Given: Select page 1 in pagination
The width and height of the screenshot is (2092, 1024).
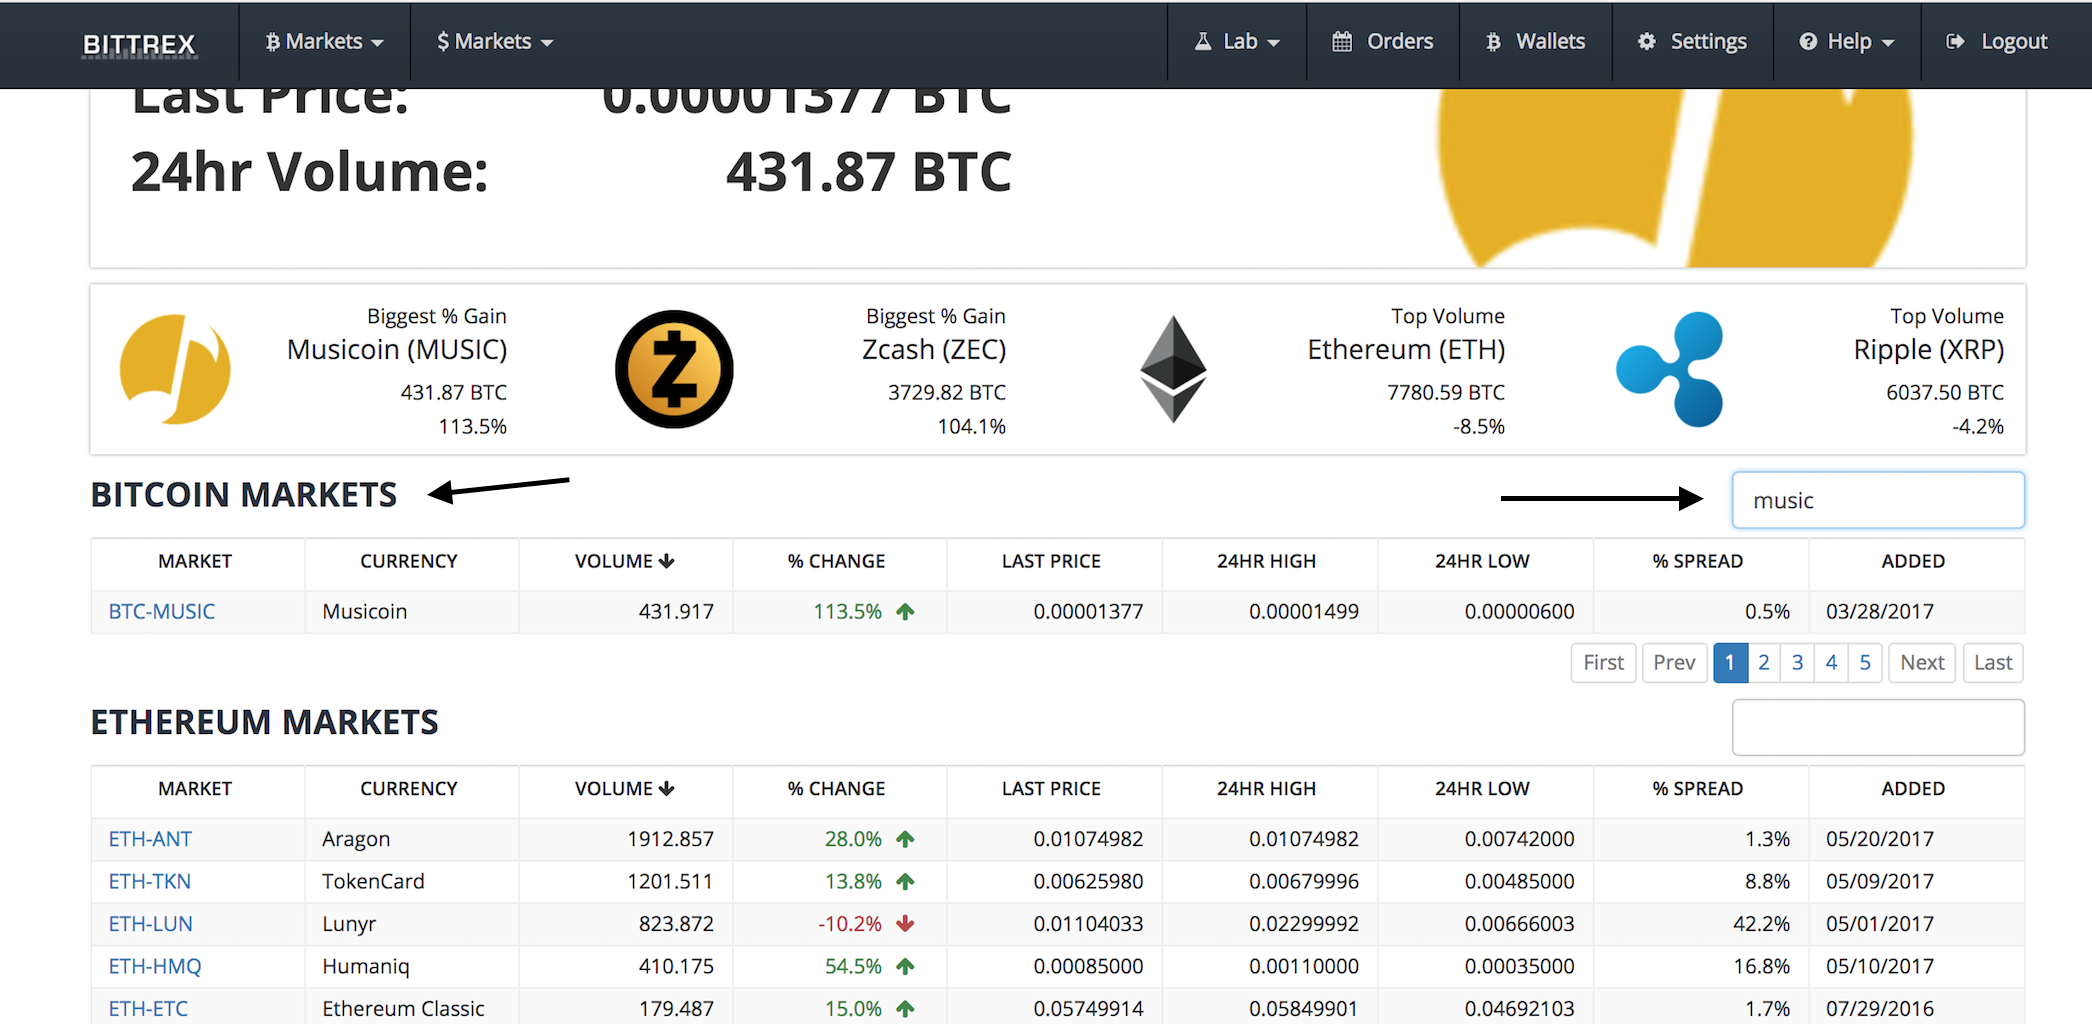Looking at the screenshot, I should pos(1730,663).
